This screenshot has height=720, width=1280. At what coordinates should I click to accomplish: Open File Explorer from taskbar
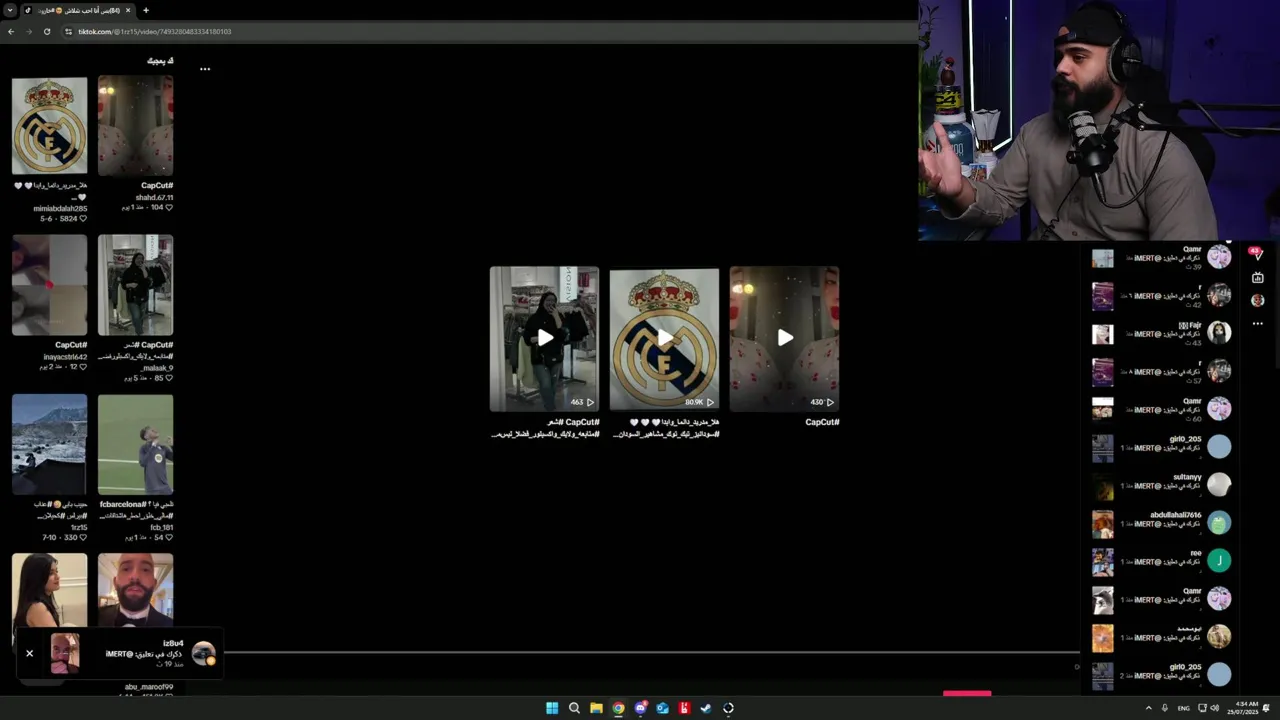tap(596, 708)
